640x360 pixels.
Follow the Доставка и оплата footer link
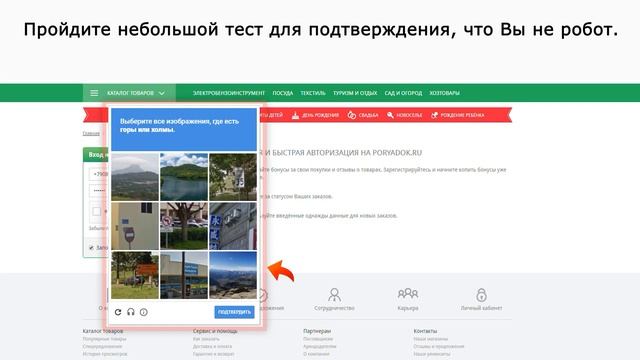[212, 347]
